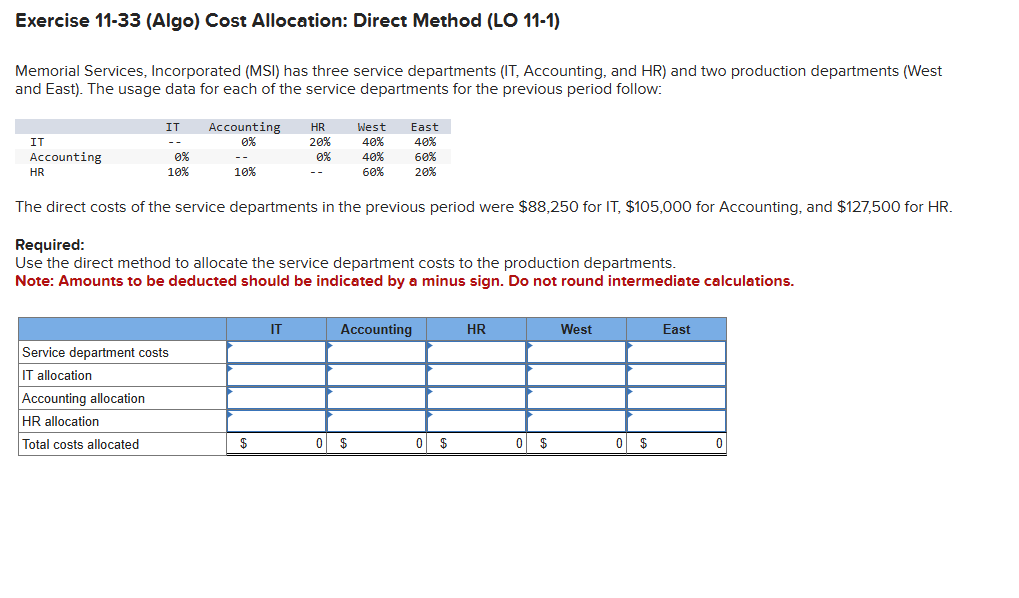Click the West column header
The width and height of the screenshot is (1019, 598).
point(576,329)
